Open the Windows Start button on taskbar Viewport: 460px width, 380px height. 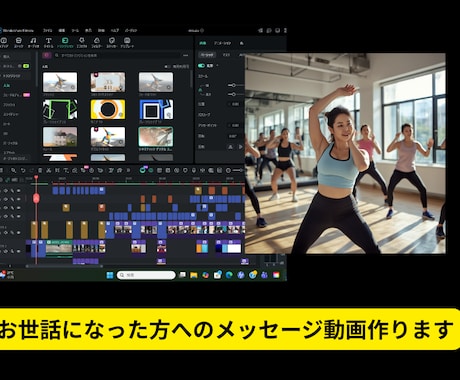point(110,275)
